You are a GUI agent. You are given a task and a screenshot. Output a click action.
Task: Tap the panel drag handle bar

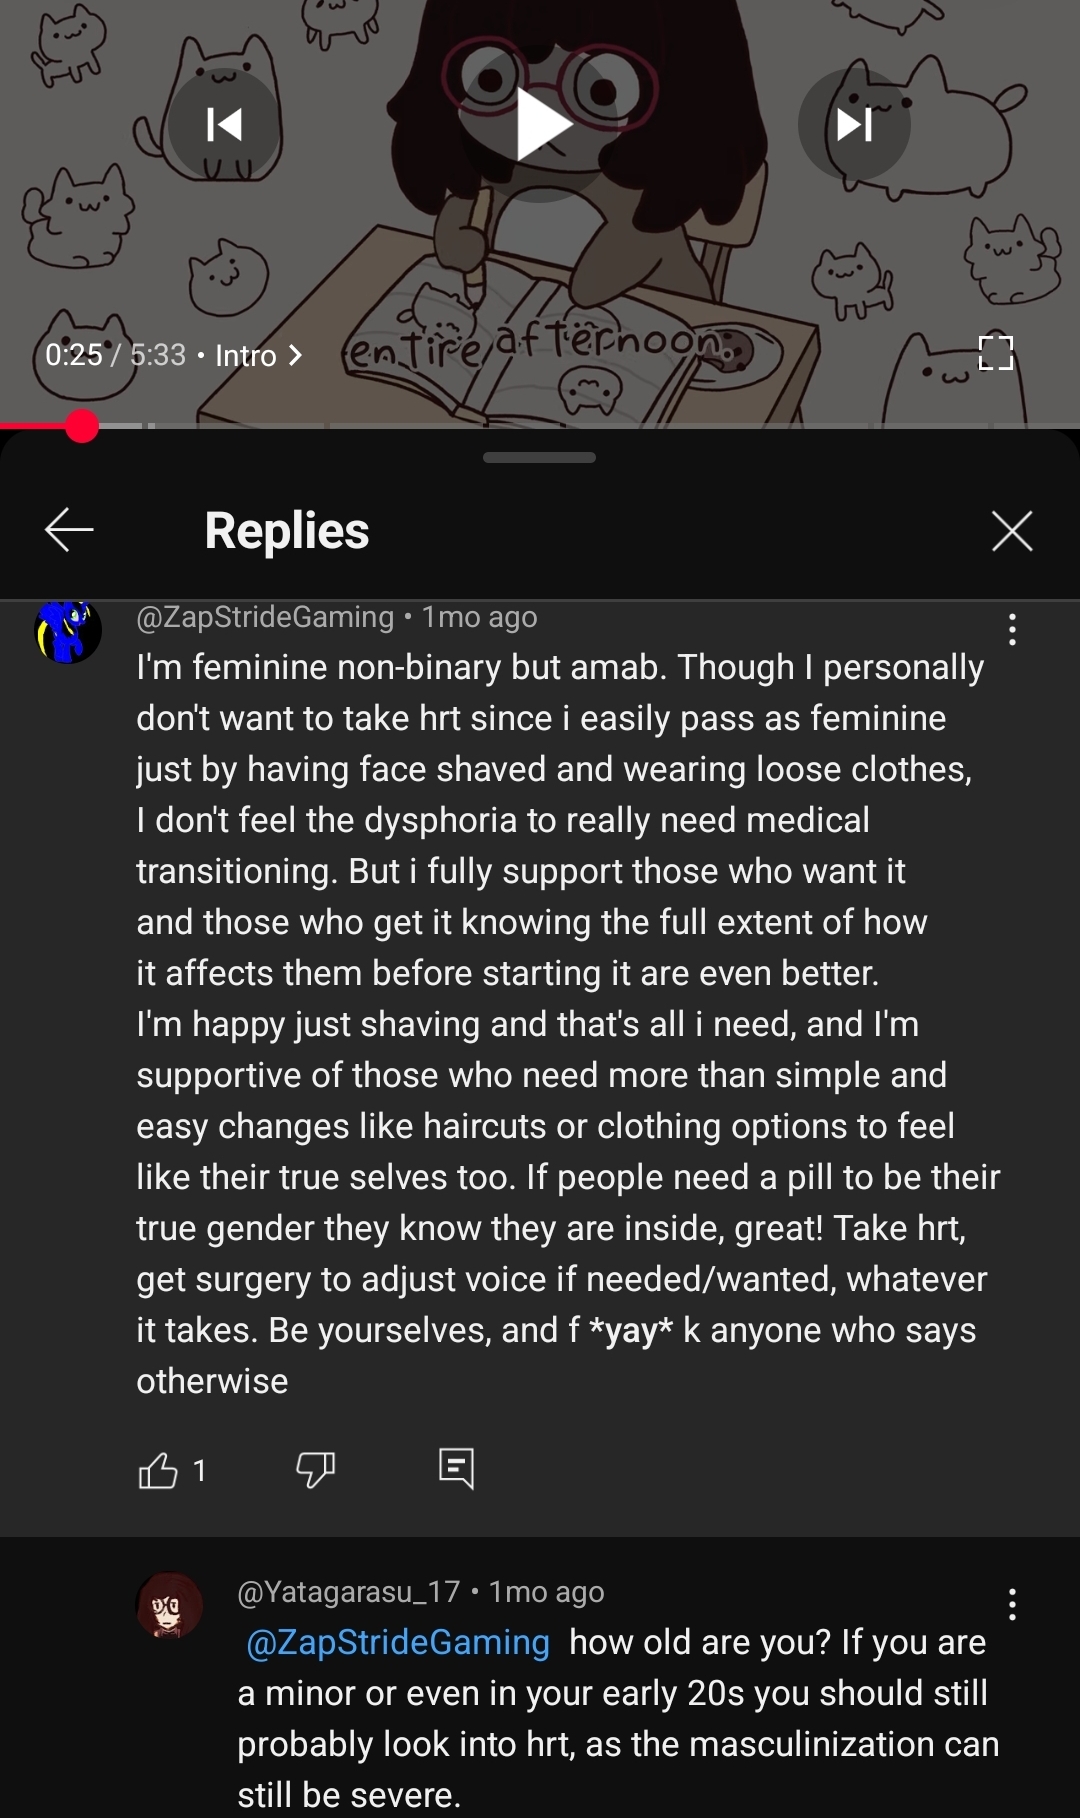point(539,457)
